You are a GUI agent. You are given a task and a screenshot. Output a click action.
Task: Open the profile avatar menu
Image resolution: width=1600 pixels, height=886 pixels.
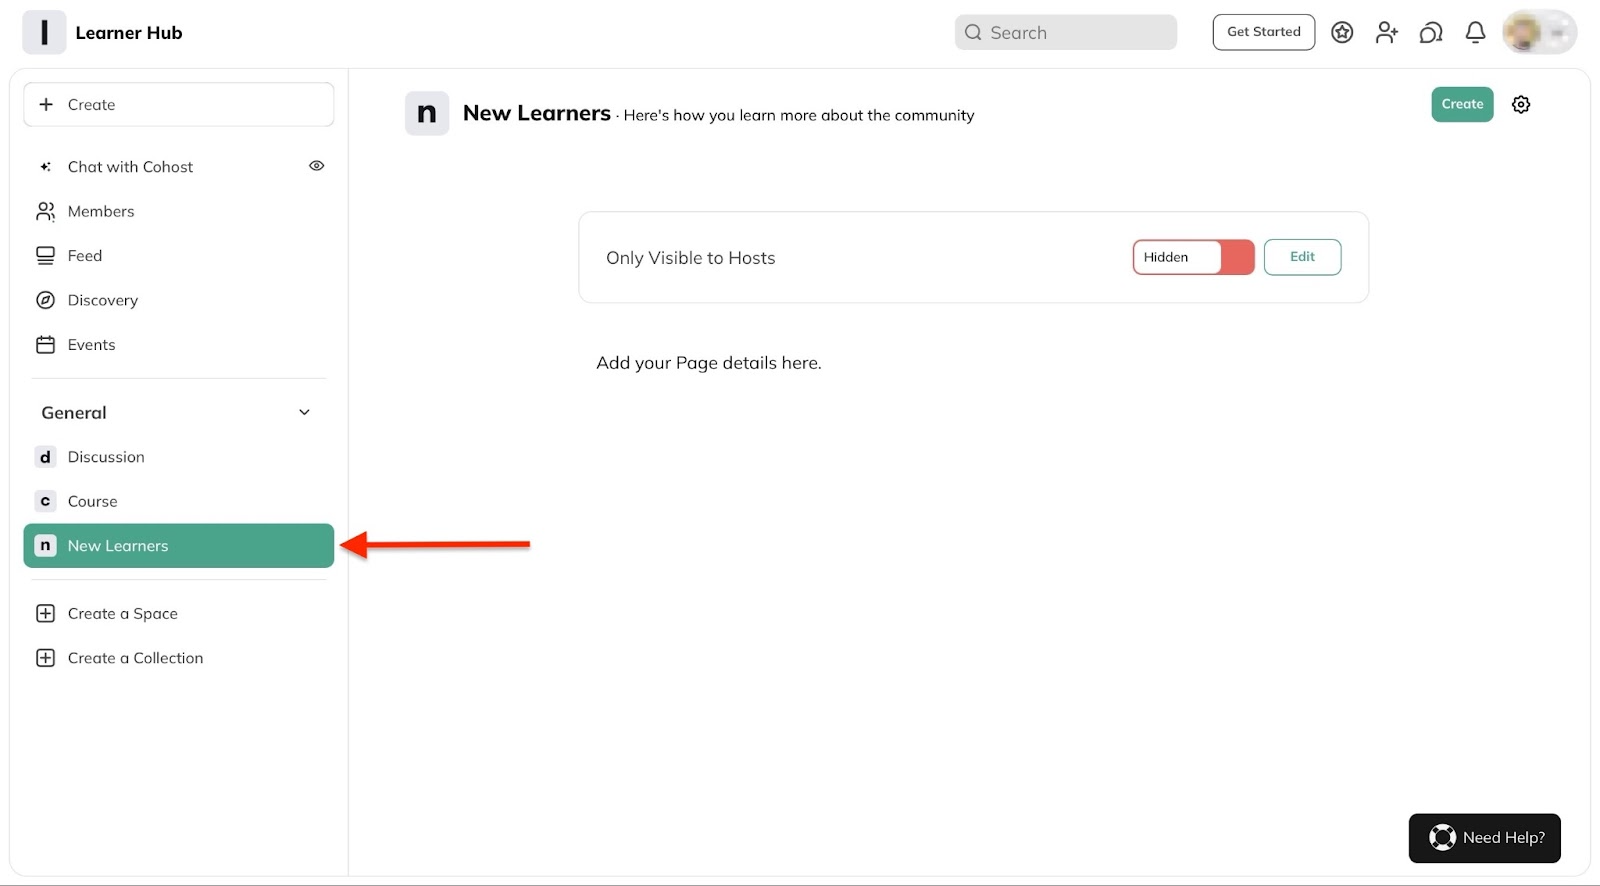(1539, 33)
